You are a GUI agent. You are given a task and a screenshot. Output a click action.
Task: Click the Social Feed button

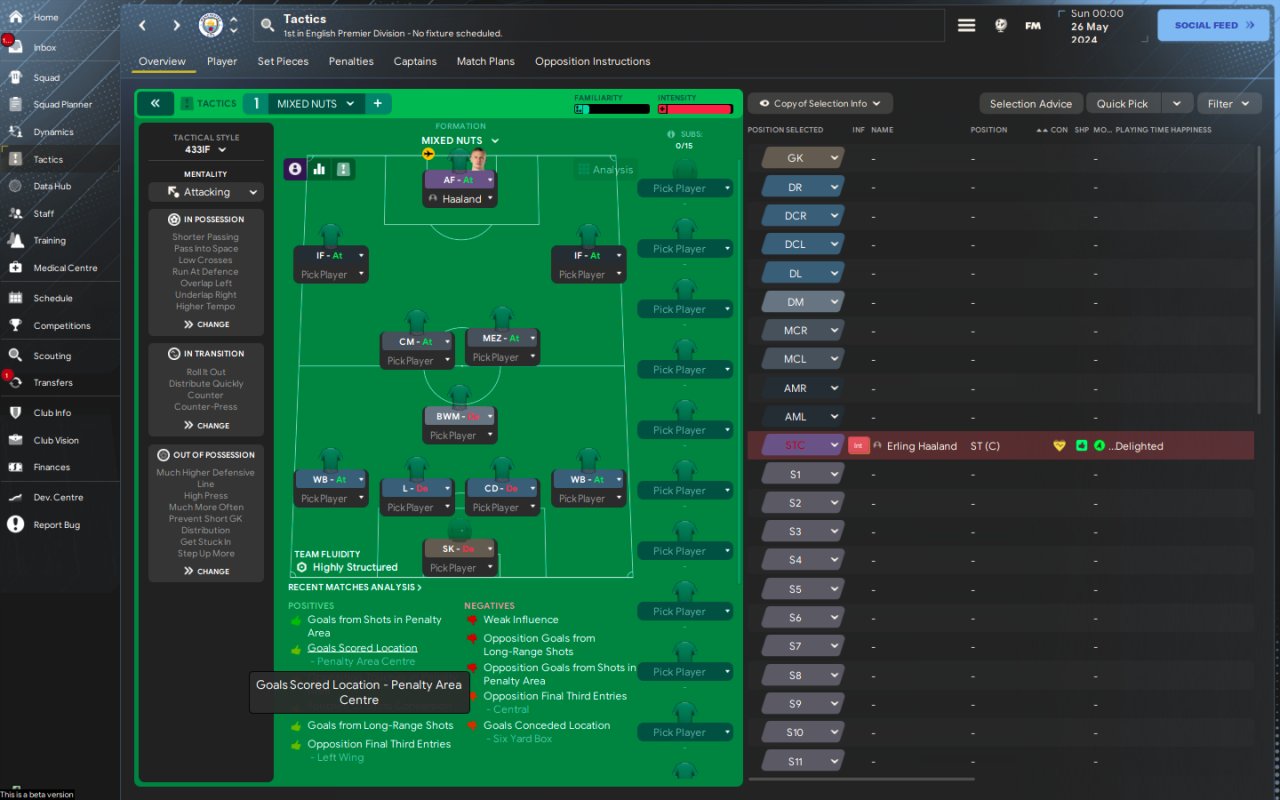pos(1213,25)
